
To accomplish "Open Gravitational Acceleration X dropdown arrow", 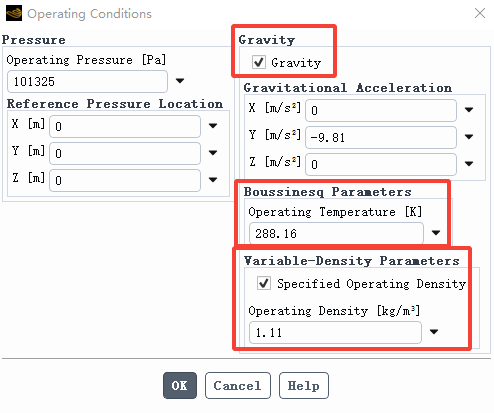I will 469,110.
